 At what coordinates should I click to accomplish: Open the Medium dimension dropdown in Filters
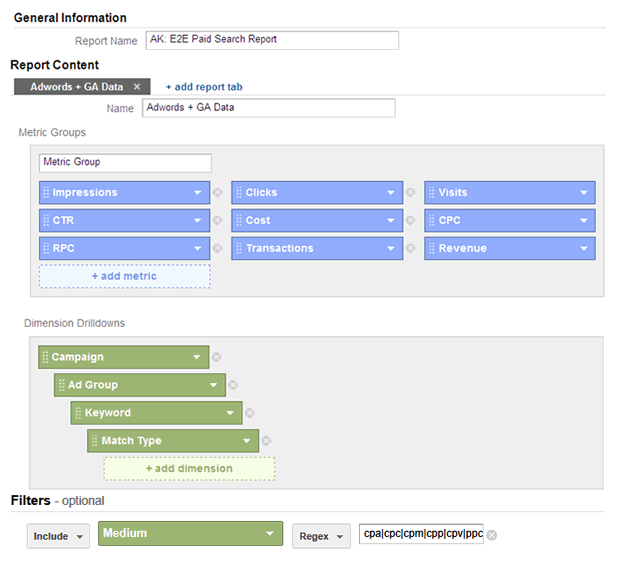tap(191, 533)
